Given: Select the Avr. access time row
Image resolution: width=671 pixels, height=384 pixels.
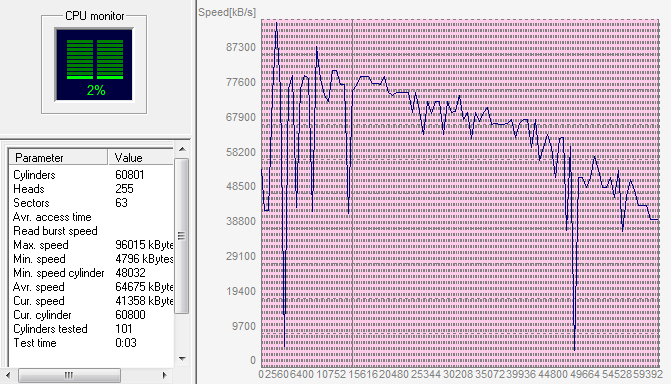Looking at the screenshot, I should point(92,217).
